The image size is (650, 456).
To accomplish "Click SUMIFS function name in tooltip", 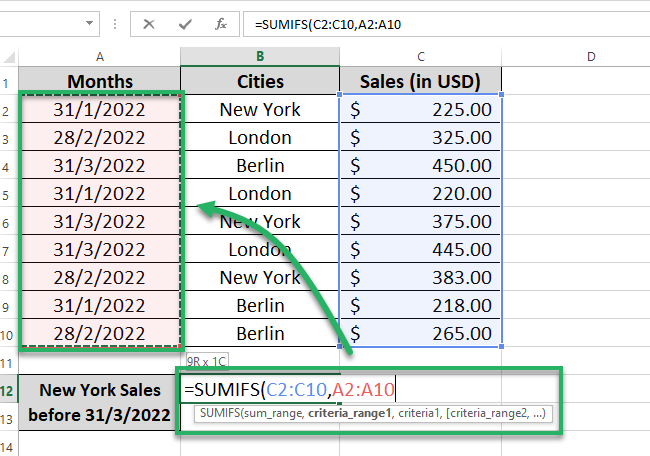I will [x=219, y=413].
